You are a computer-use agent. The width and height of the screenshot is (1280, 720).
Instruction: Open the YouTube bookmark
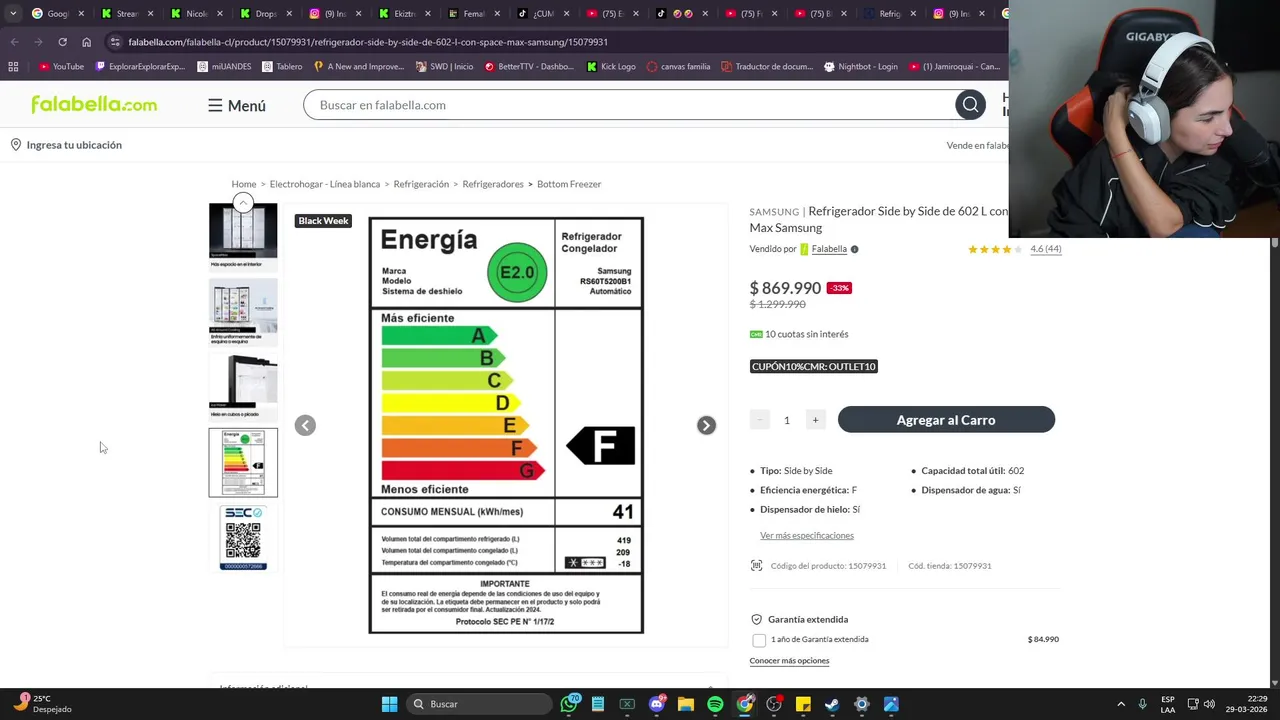[61, 67]
